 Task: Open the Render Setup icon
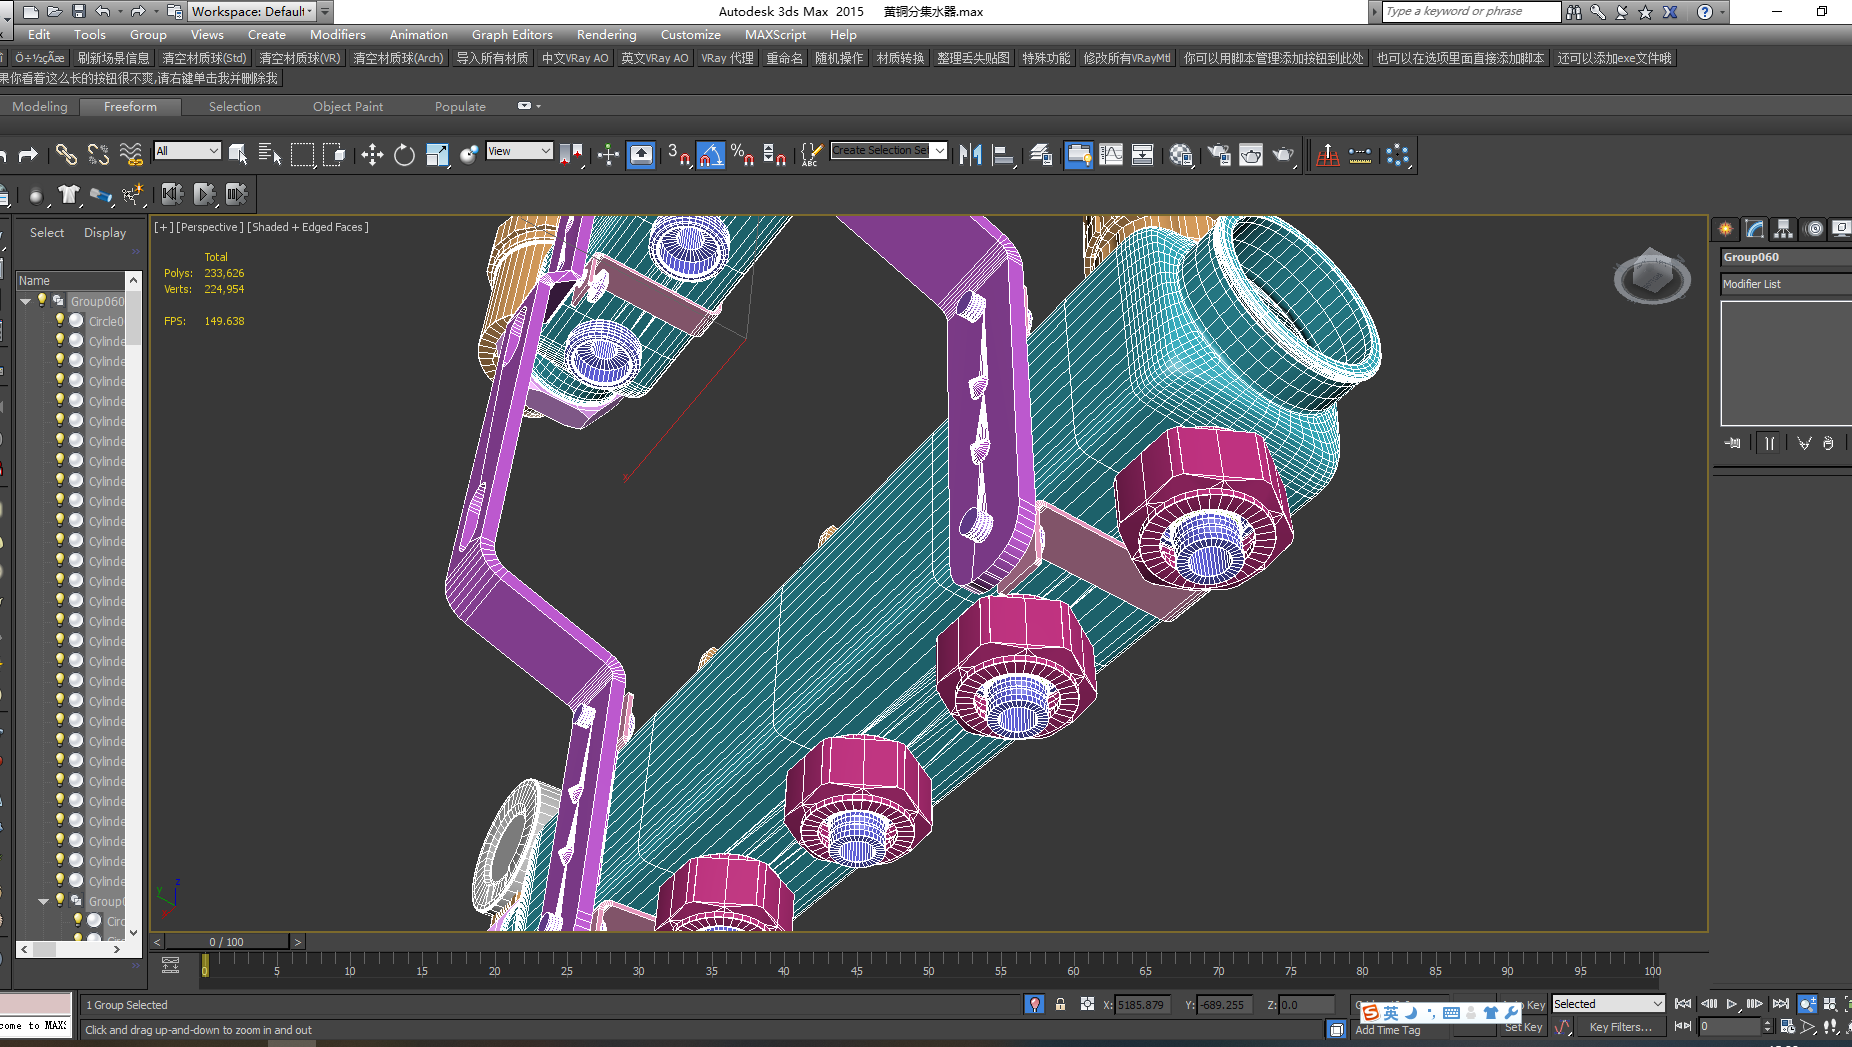1219,154
